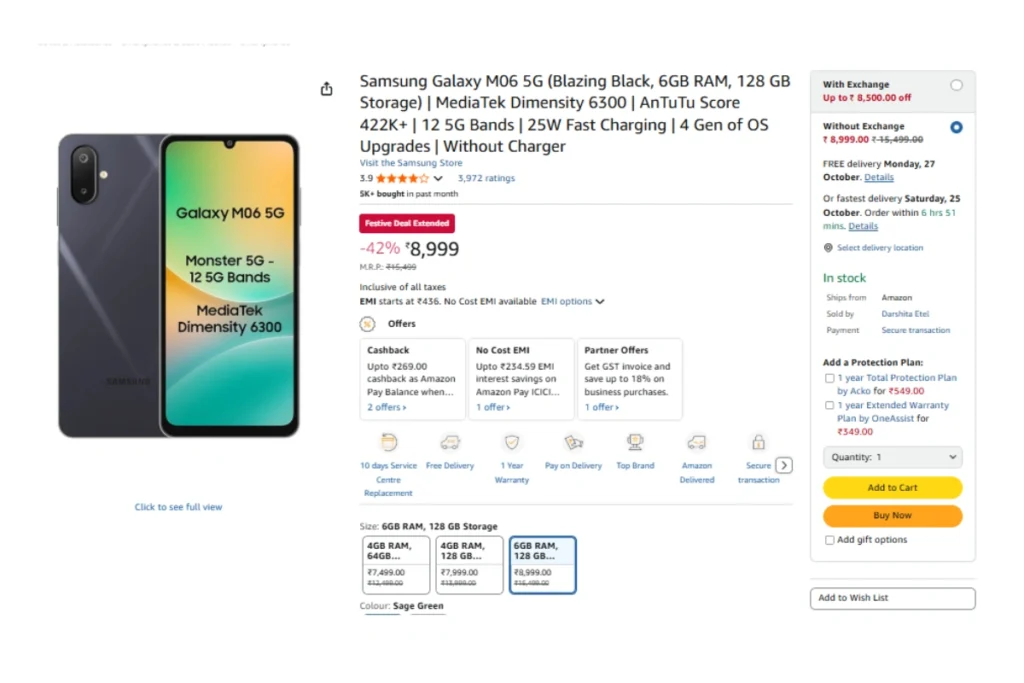Check the 1 year Total Protection Plan box
This screenshot has height=683, width=1024.
pos(830,378)
